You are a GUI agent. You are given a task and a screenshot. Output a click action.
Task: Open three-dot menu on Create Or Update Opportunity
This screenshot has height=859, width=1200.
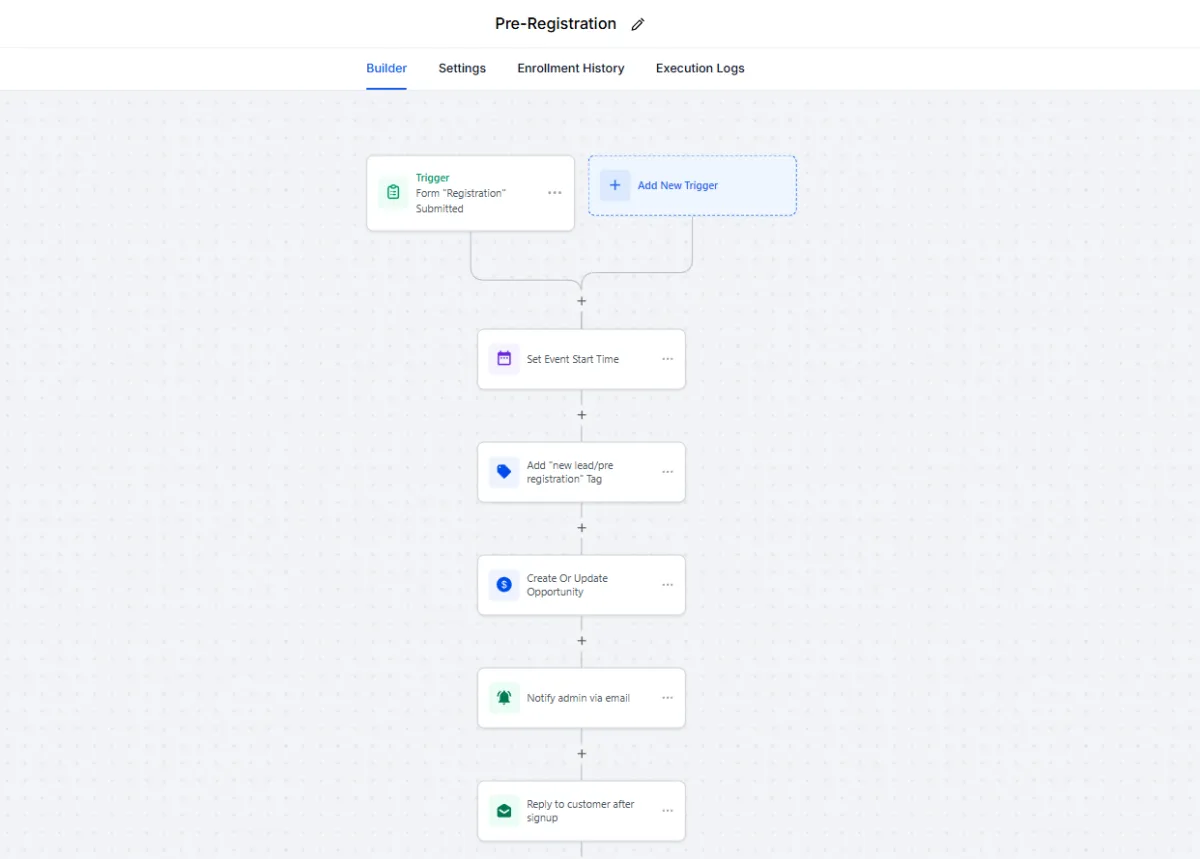(667, 585)
